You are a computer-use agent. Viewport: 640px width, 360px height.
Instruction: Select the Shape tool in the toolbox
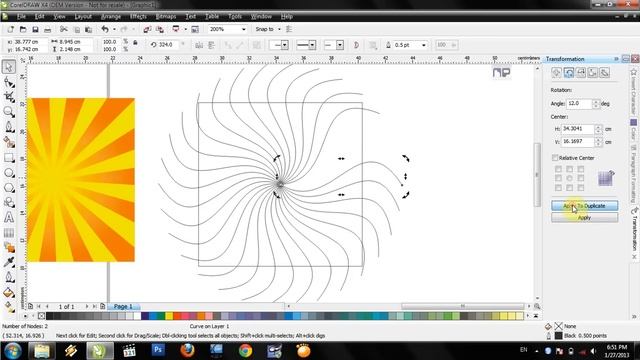[9, 82]
